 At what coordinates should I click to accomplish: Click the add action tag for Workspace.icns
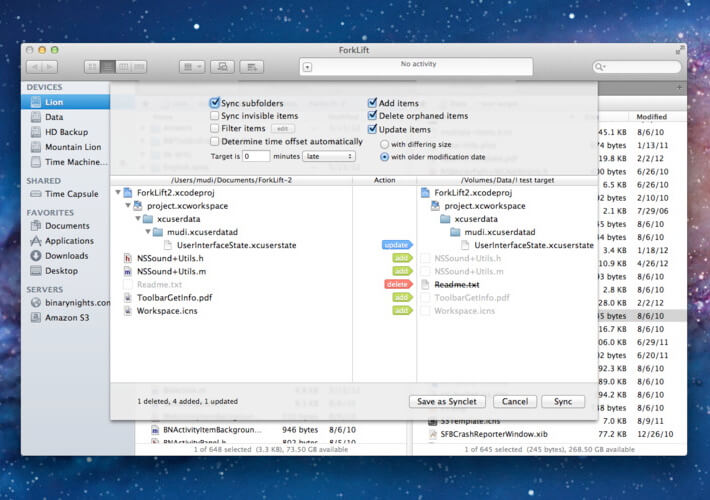[x=402, y=311]
